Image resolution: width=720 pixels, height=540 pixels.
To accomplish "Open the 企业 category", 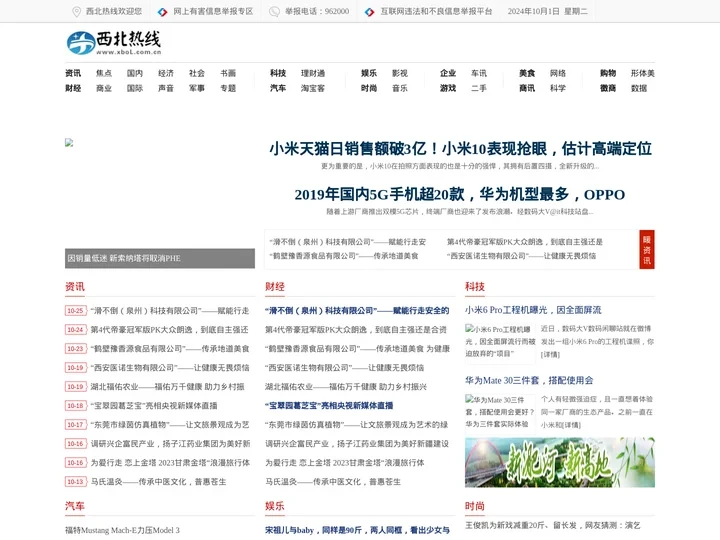I will (448, 73).
